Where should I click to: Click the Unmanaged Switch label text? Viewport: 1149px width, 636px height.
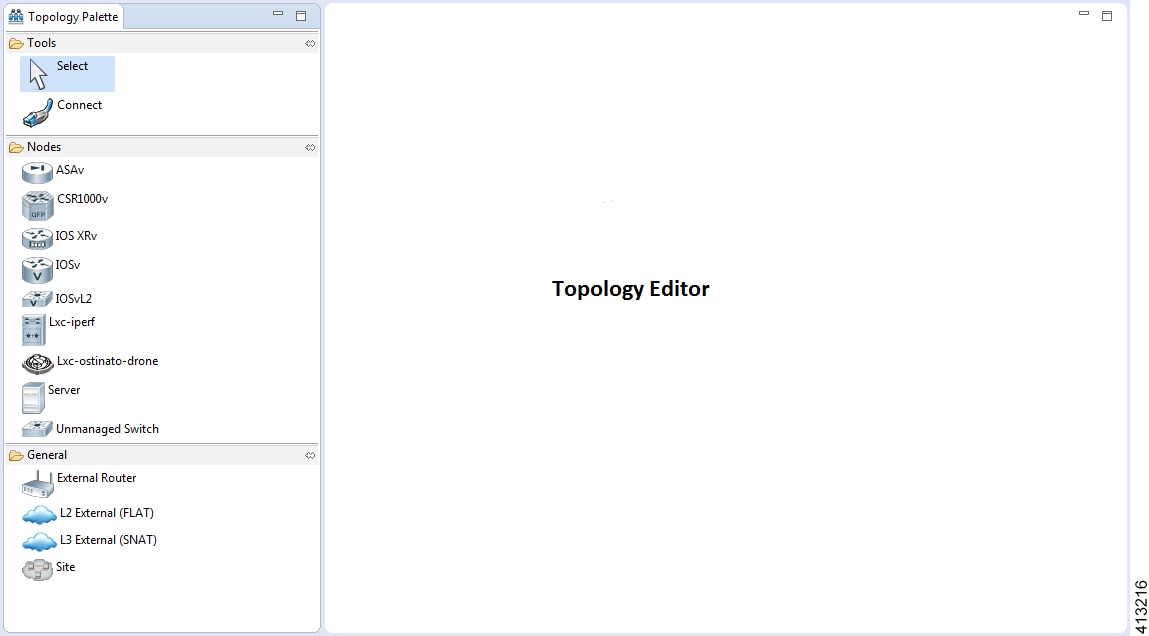point(107,429)
